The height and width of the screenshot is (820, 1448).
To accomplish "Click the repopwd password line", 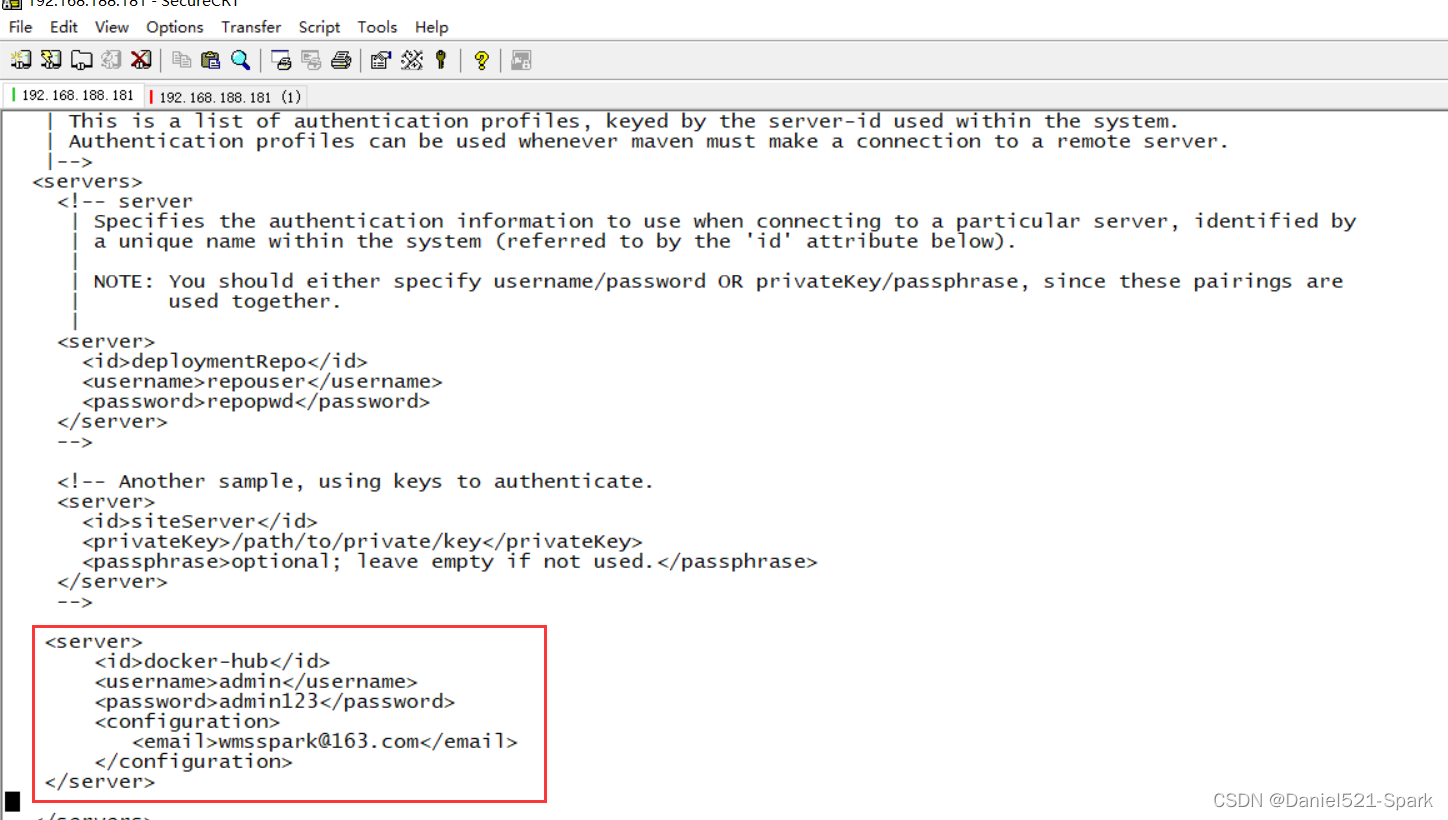I will click(x=256, y=401).
